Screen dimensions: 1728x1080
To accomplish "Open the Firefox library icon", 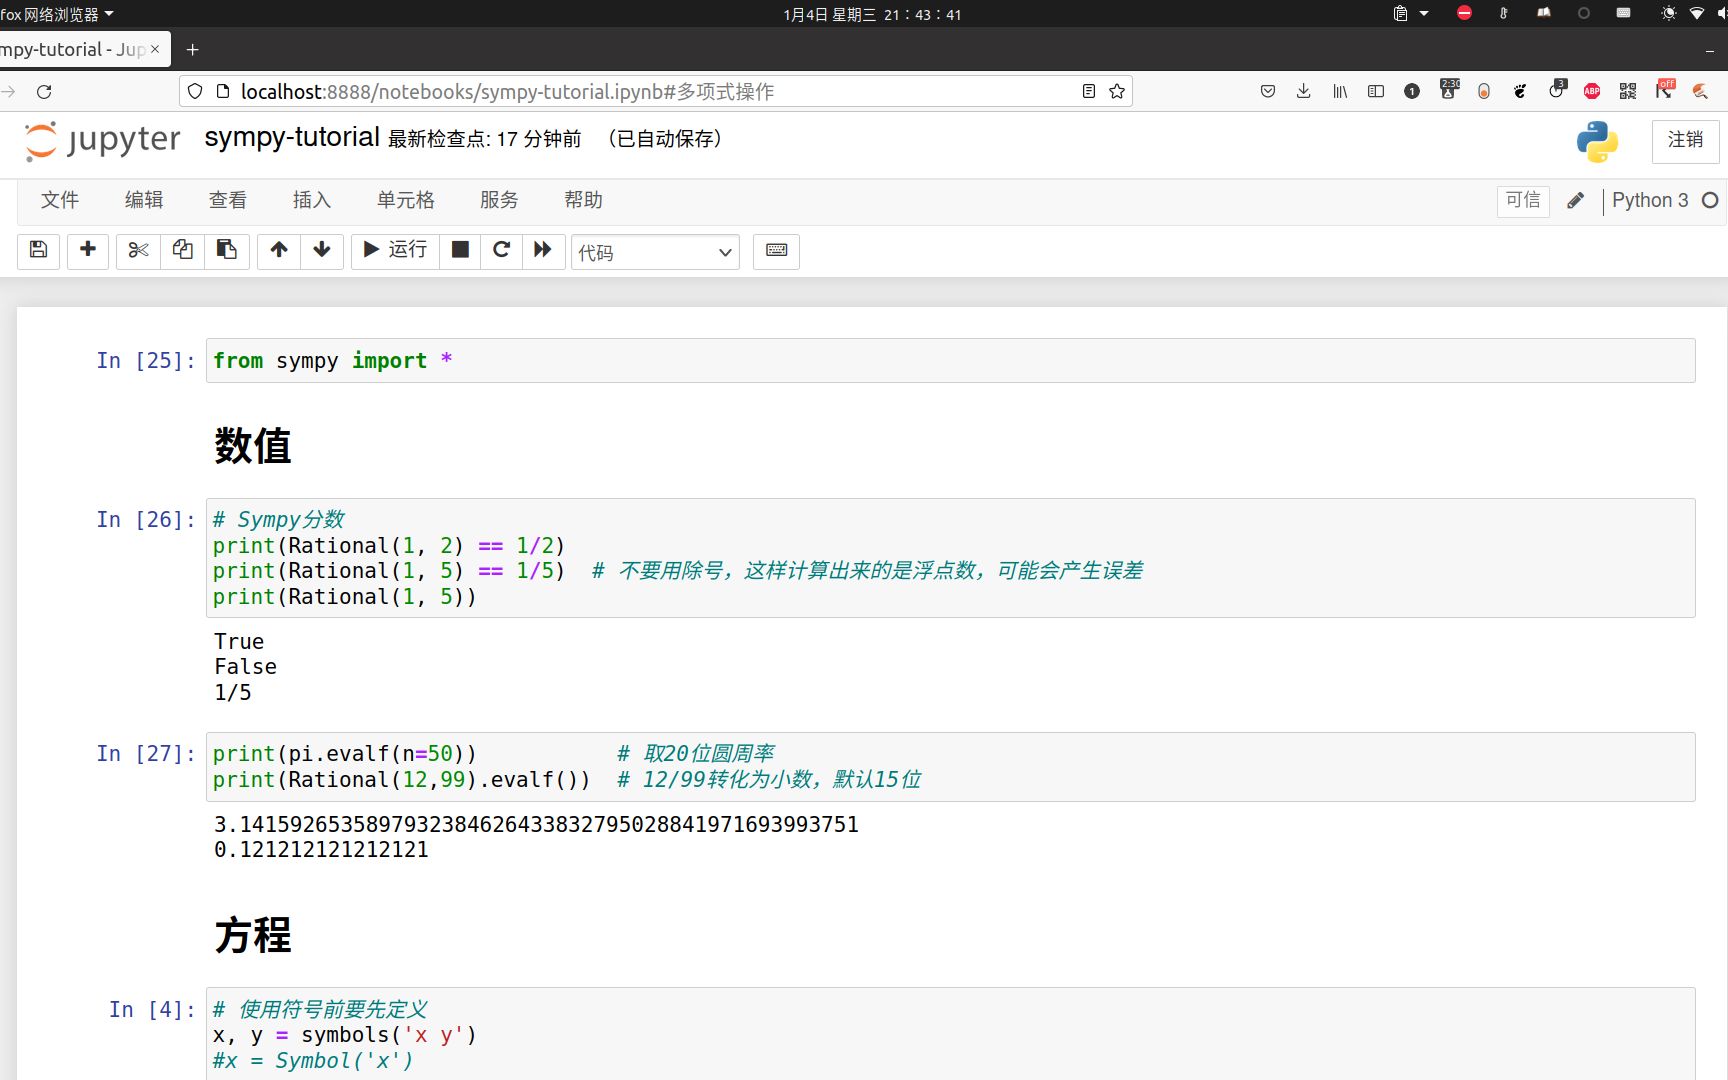I will (1340, 91).
